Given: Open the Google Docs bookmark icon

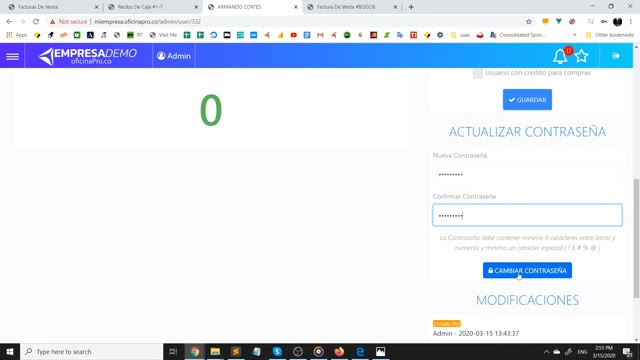Looking at the screenshot, I should click(307, 35).
